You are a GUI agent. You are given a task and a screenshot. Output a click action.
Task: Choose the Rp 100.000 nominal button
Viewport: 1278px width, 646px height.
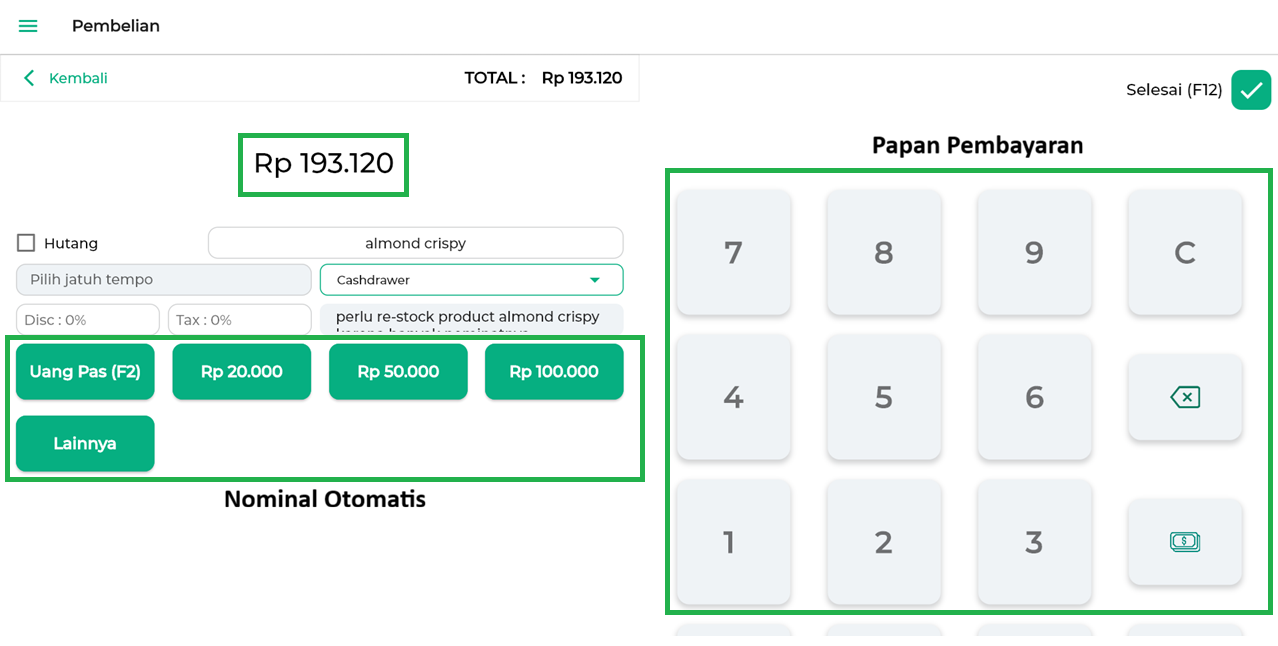point(554,372)
